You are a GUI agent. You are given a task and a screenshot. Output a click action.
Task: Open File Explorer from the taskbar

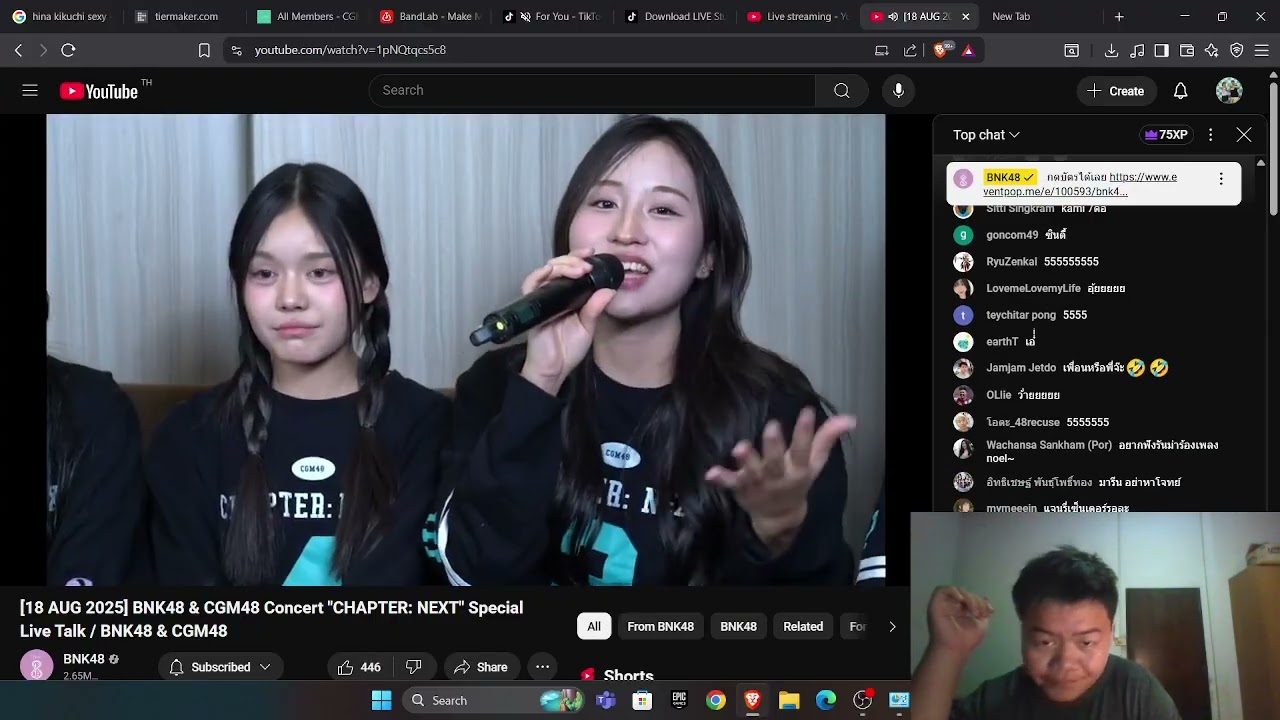click(789, 700)
